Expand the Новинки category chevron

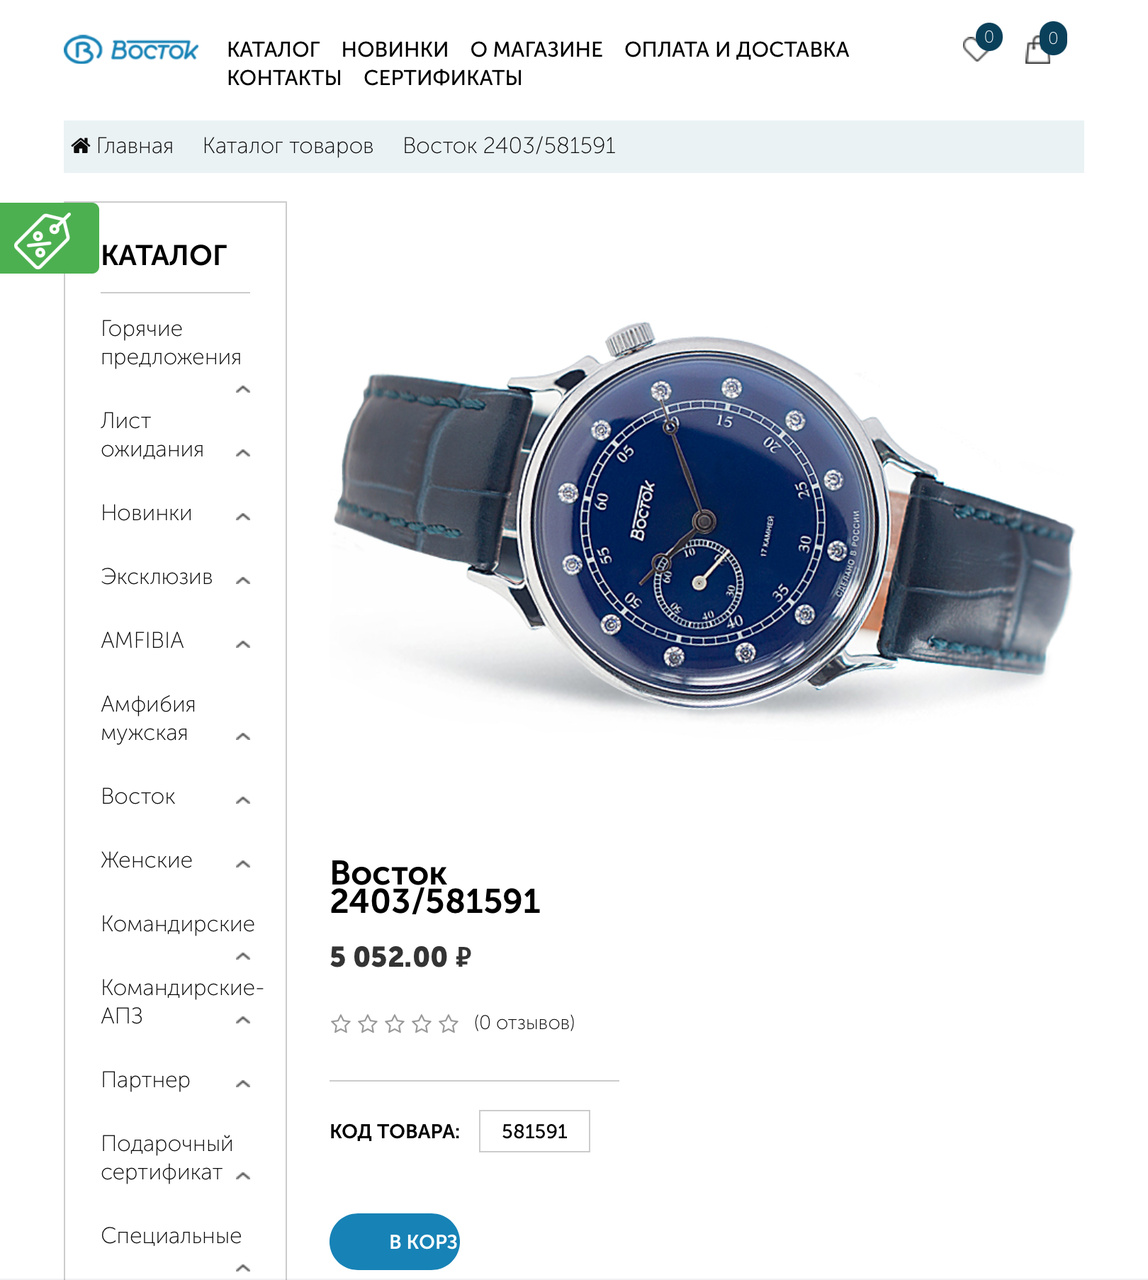pos(243,516)
